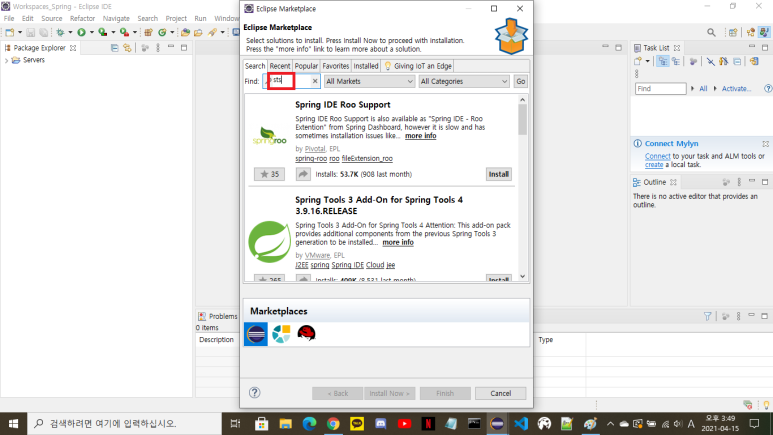The height and width of the screenshot is (435, 773).
Task: Open the All Categories dropdown
Action: (x=463, y=81)
